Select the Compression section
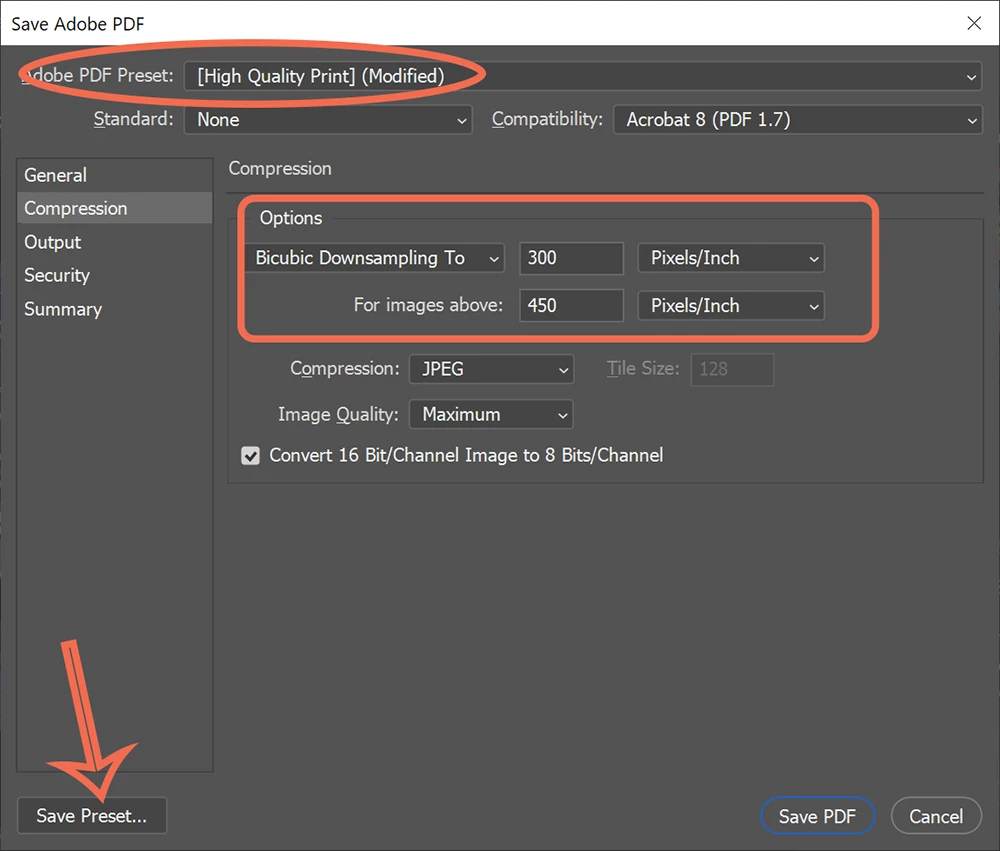This screenshot has height=851, width=1000. [x=115, y=209]
